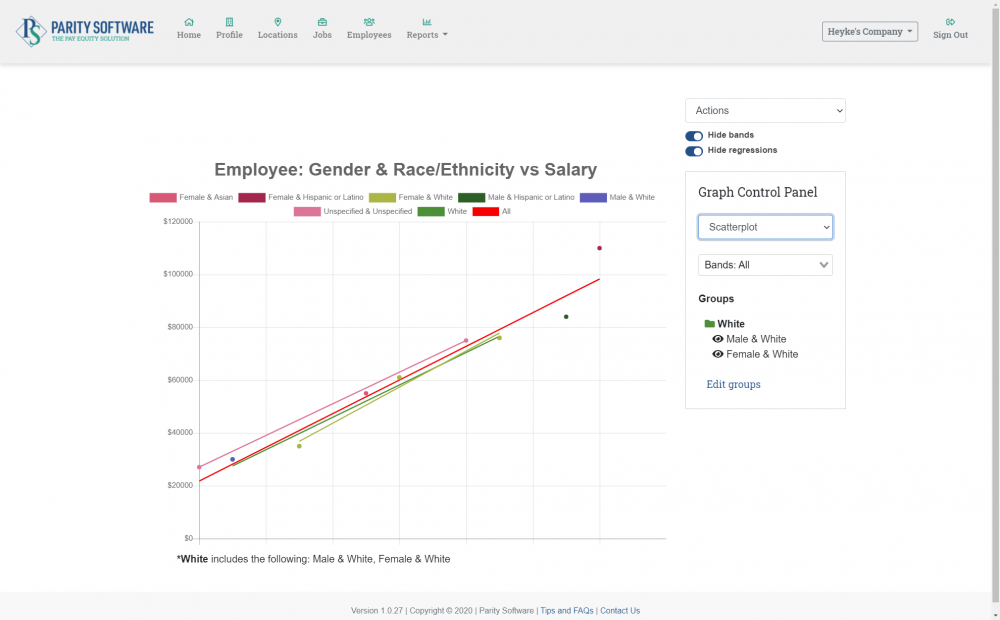Open the Heyke's Company dropdown
The height and width of the screenshot is (620, 1000).
pyautogui.click(x=870, y=31)
